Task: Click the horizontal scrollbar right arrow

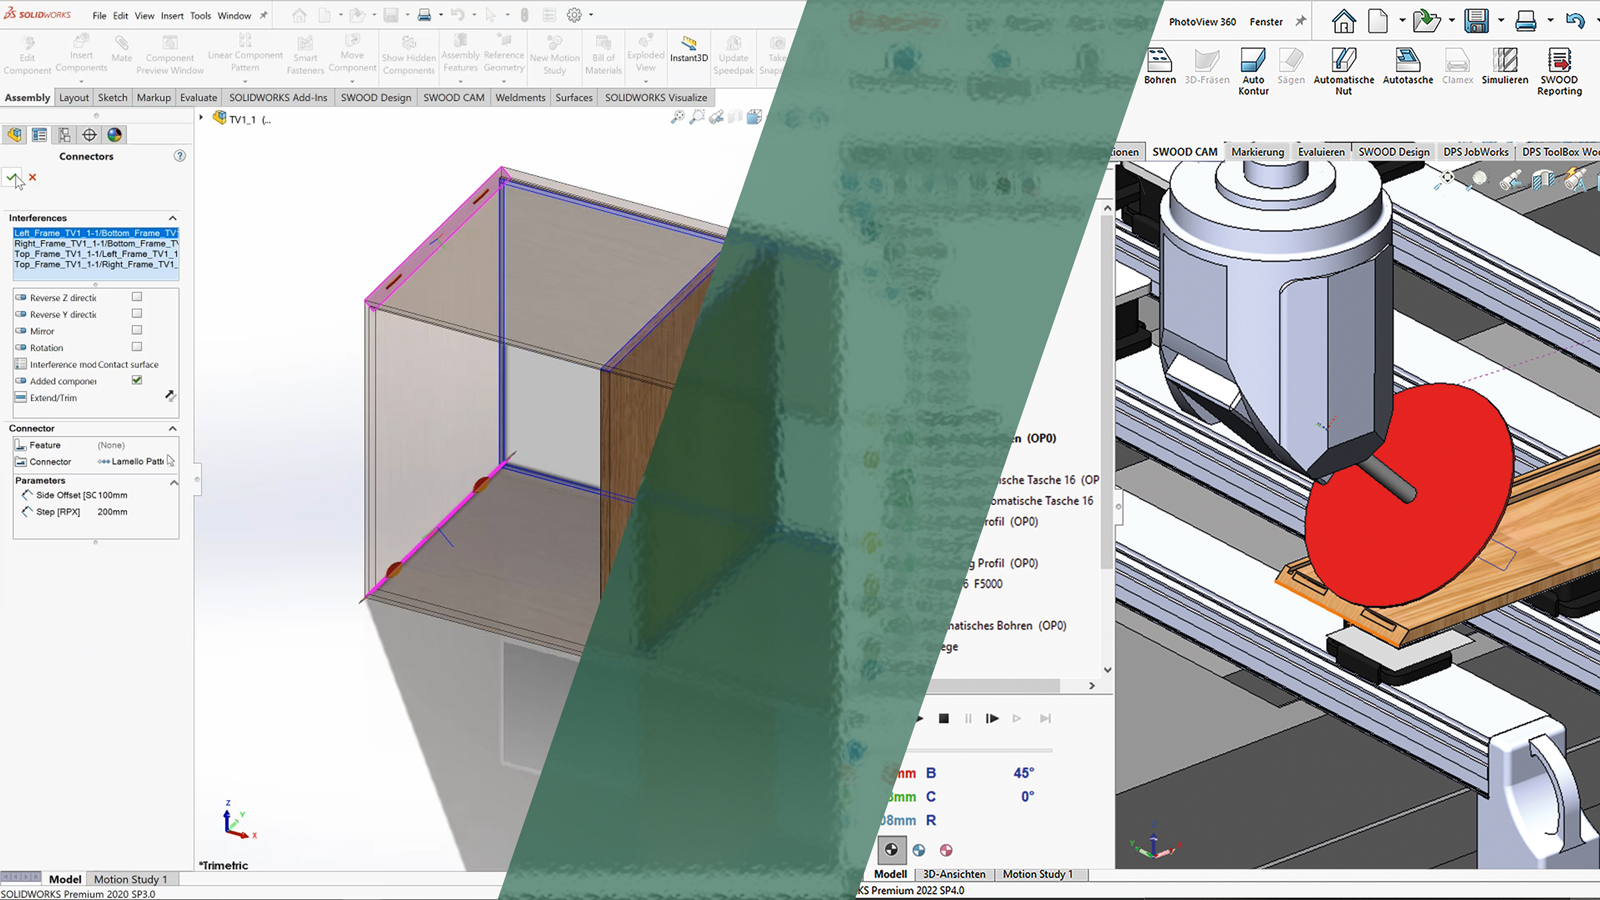Action: click(1092, 686)
